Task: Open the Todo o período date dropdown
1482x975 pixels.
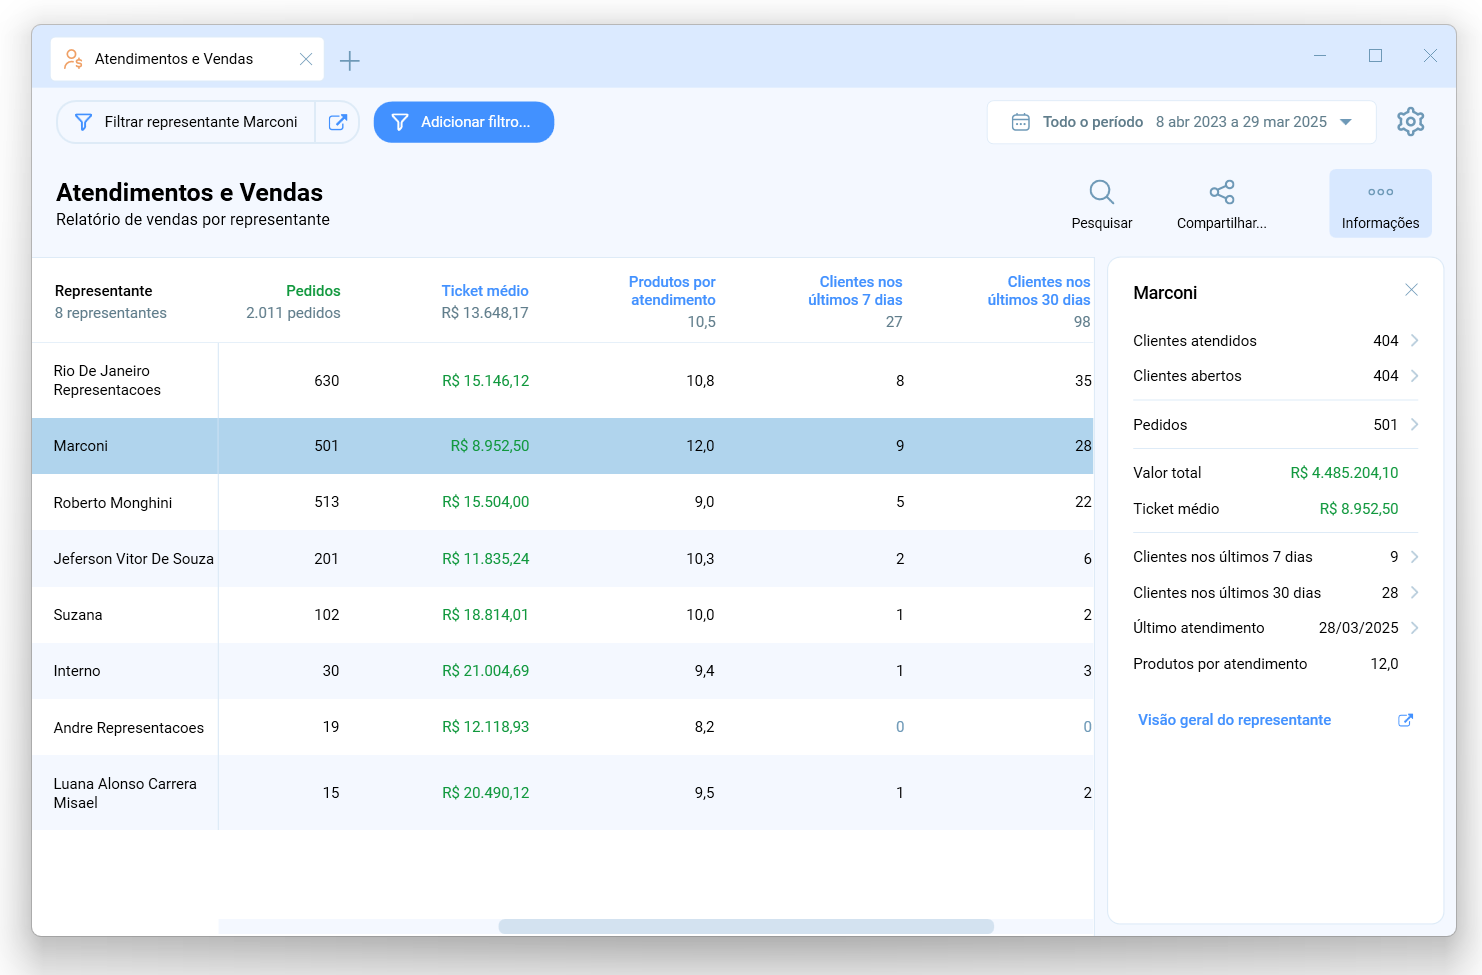Action: (x=1182, y=122)
